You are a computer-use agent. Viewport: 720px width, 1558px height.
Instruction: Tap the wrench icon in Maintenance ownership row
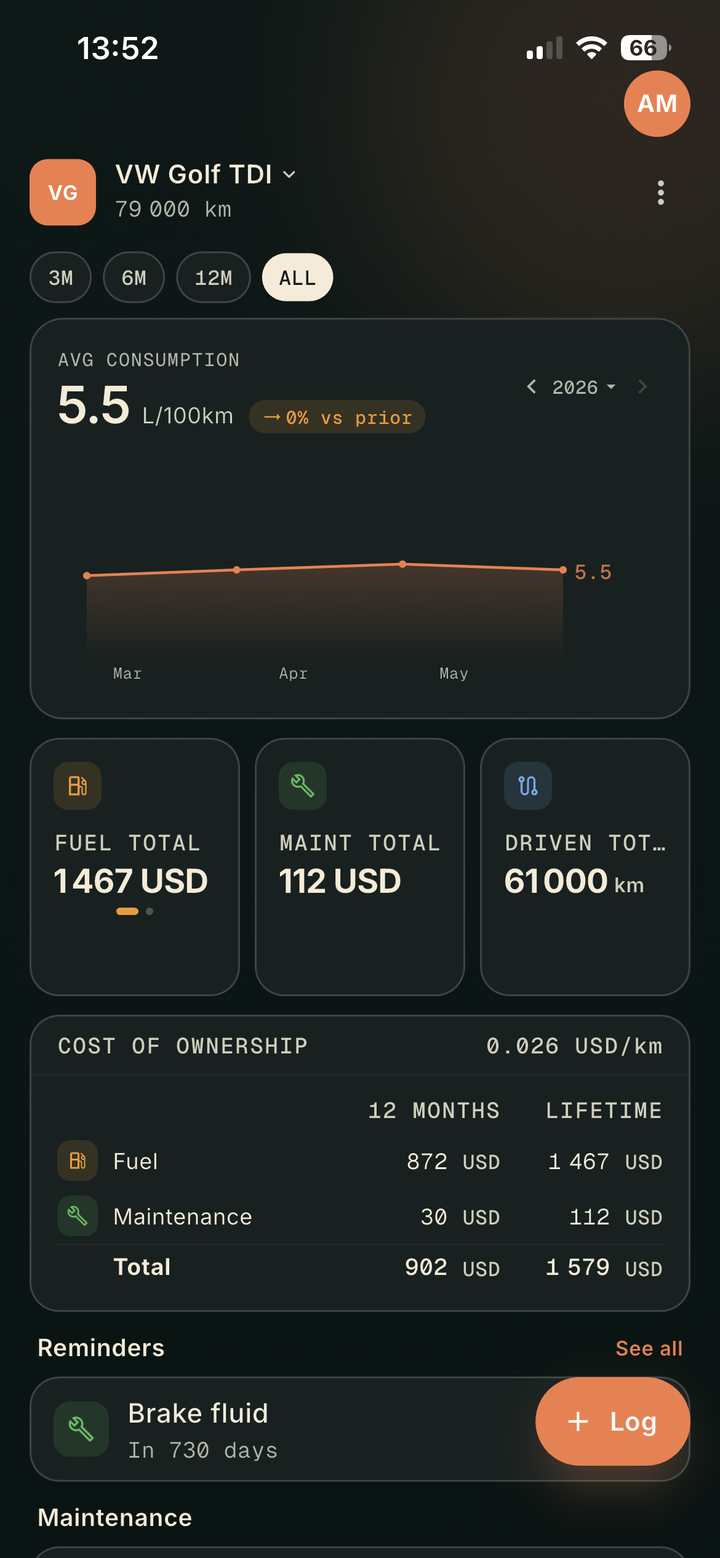tap(77, 1216)
